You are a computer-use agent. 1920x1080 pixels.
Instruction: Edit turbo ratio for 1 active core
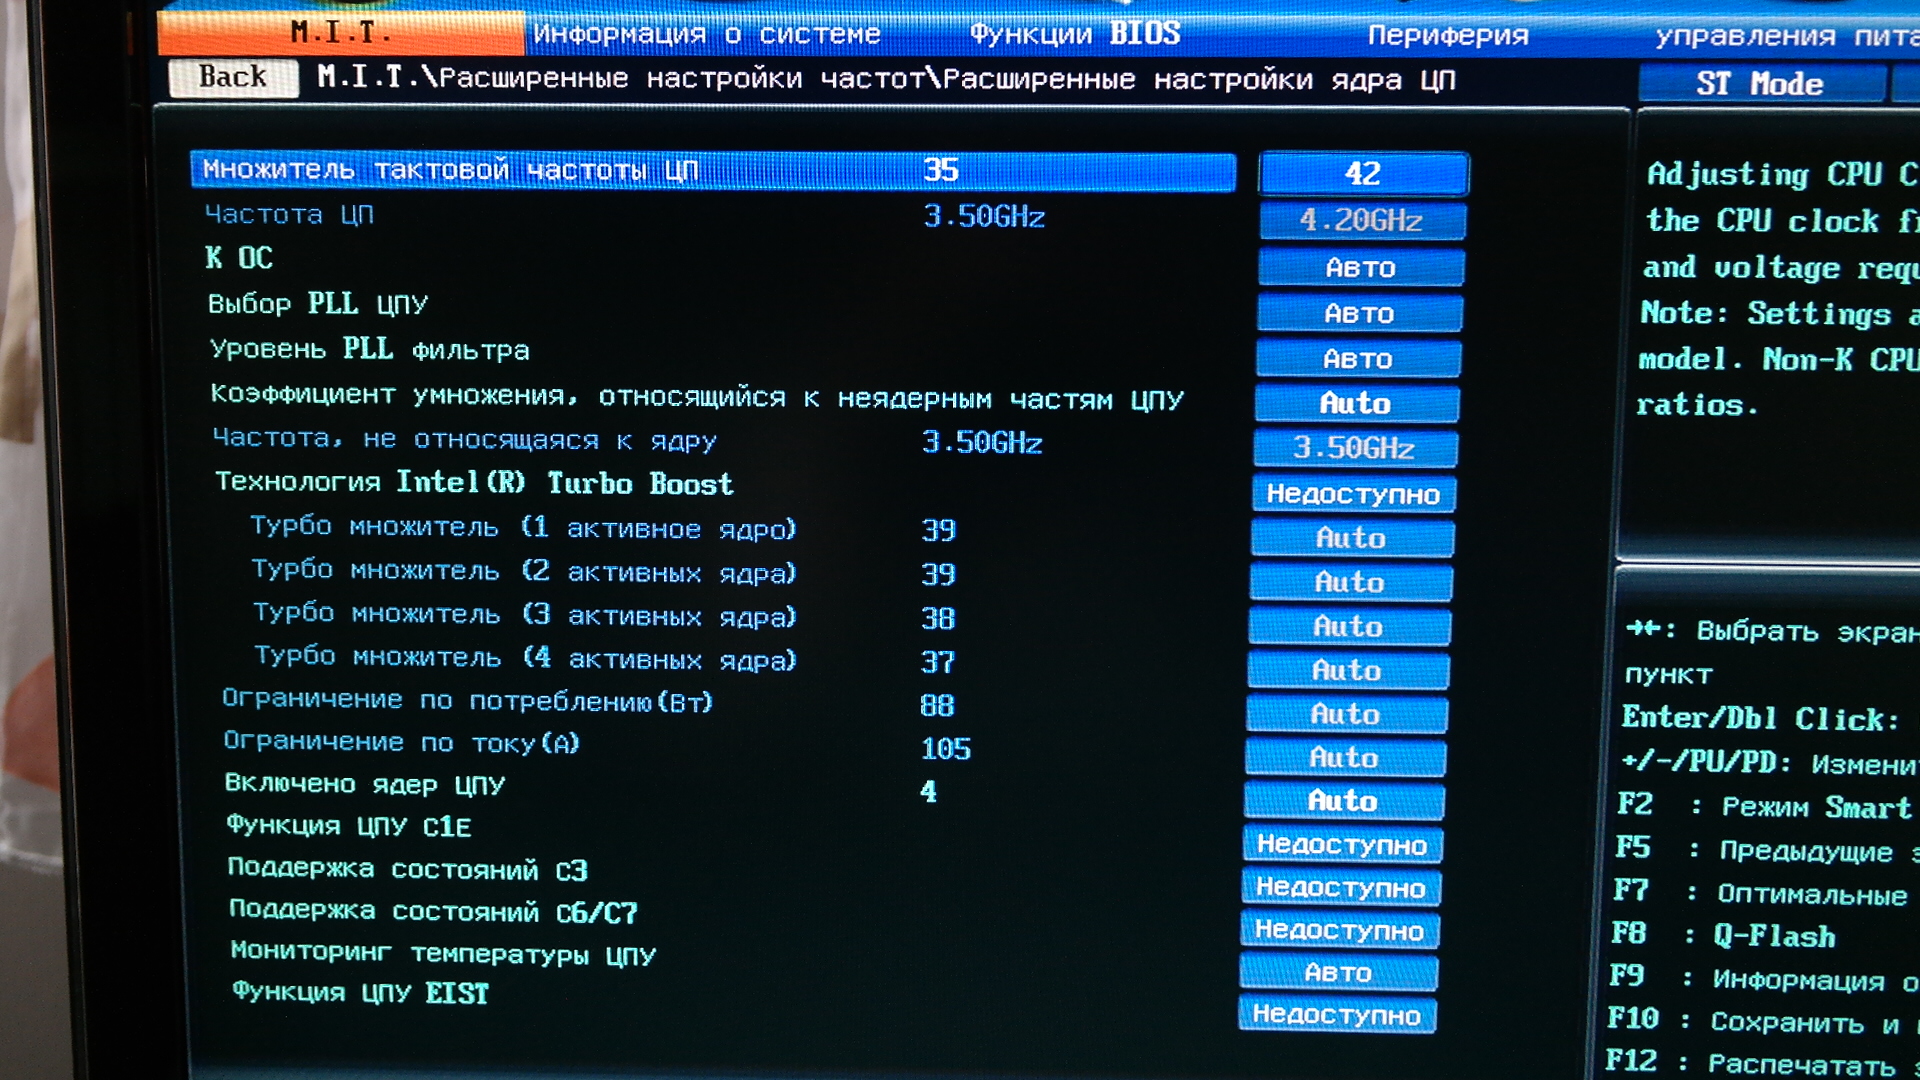point(1351,539)
